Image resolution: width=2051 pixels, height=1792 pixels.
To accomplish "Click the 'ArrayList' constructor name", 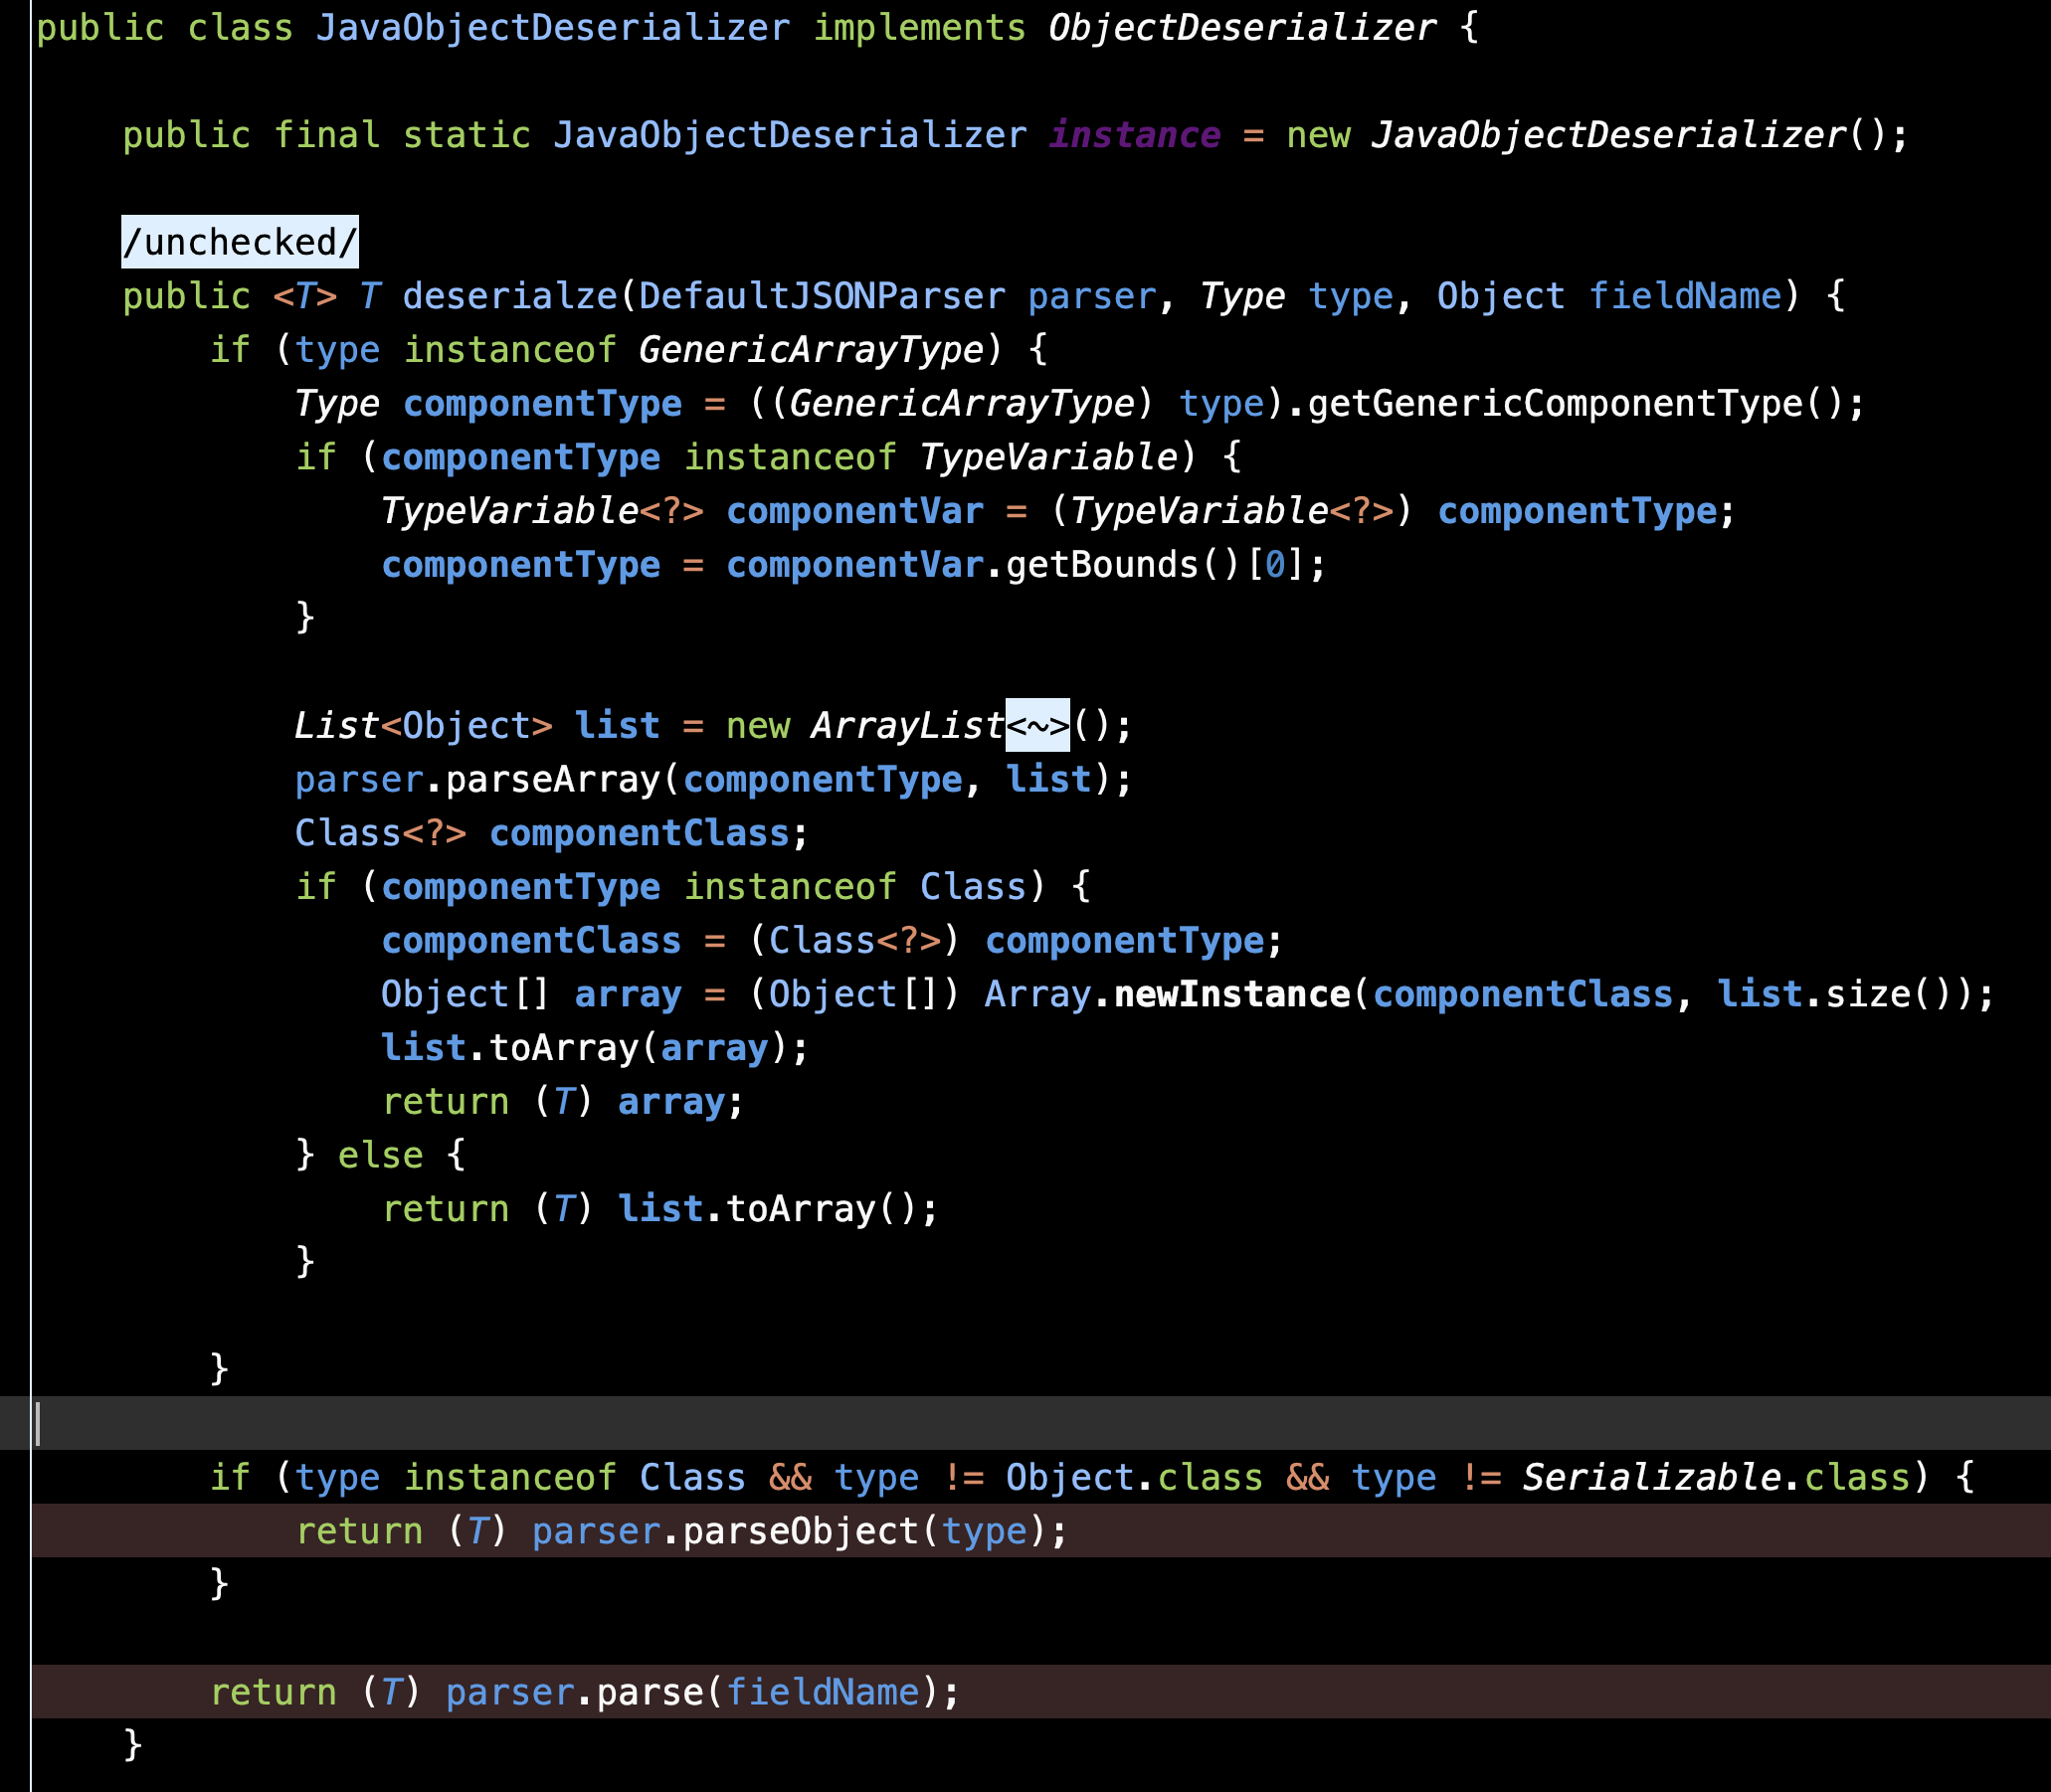I will click(x=907, y=725).
